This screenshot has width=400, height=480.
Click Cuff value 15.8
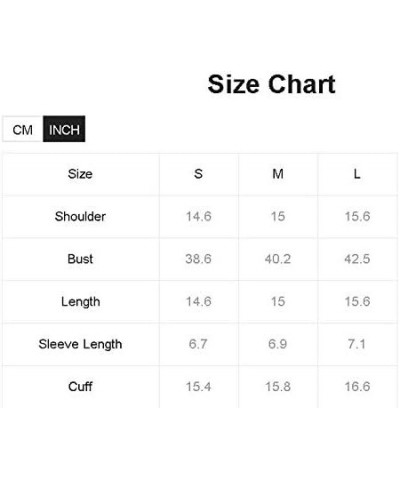click(278, 387)
